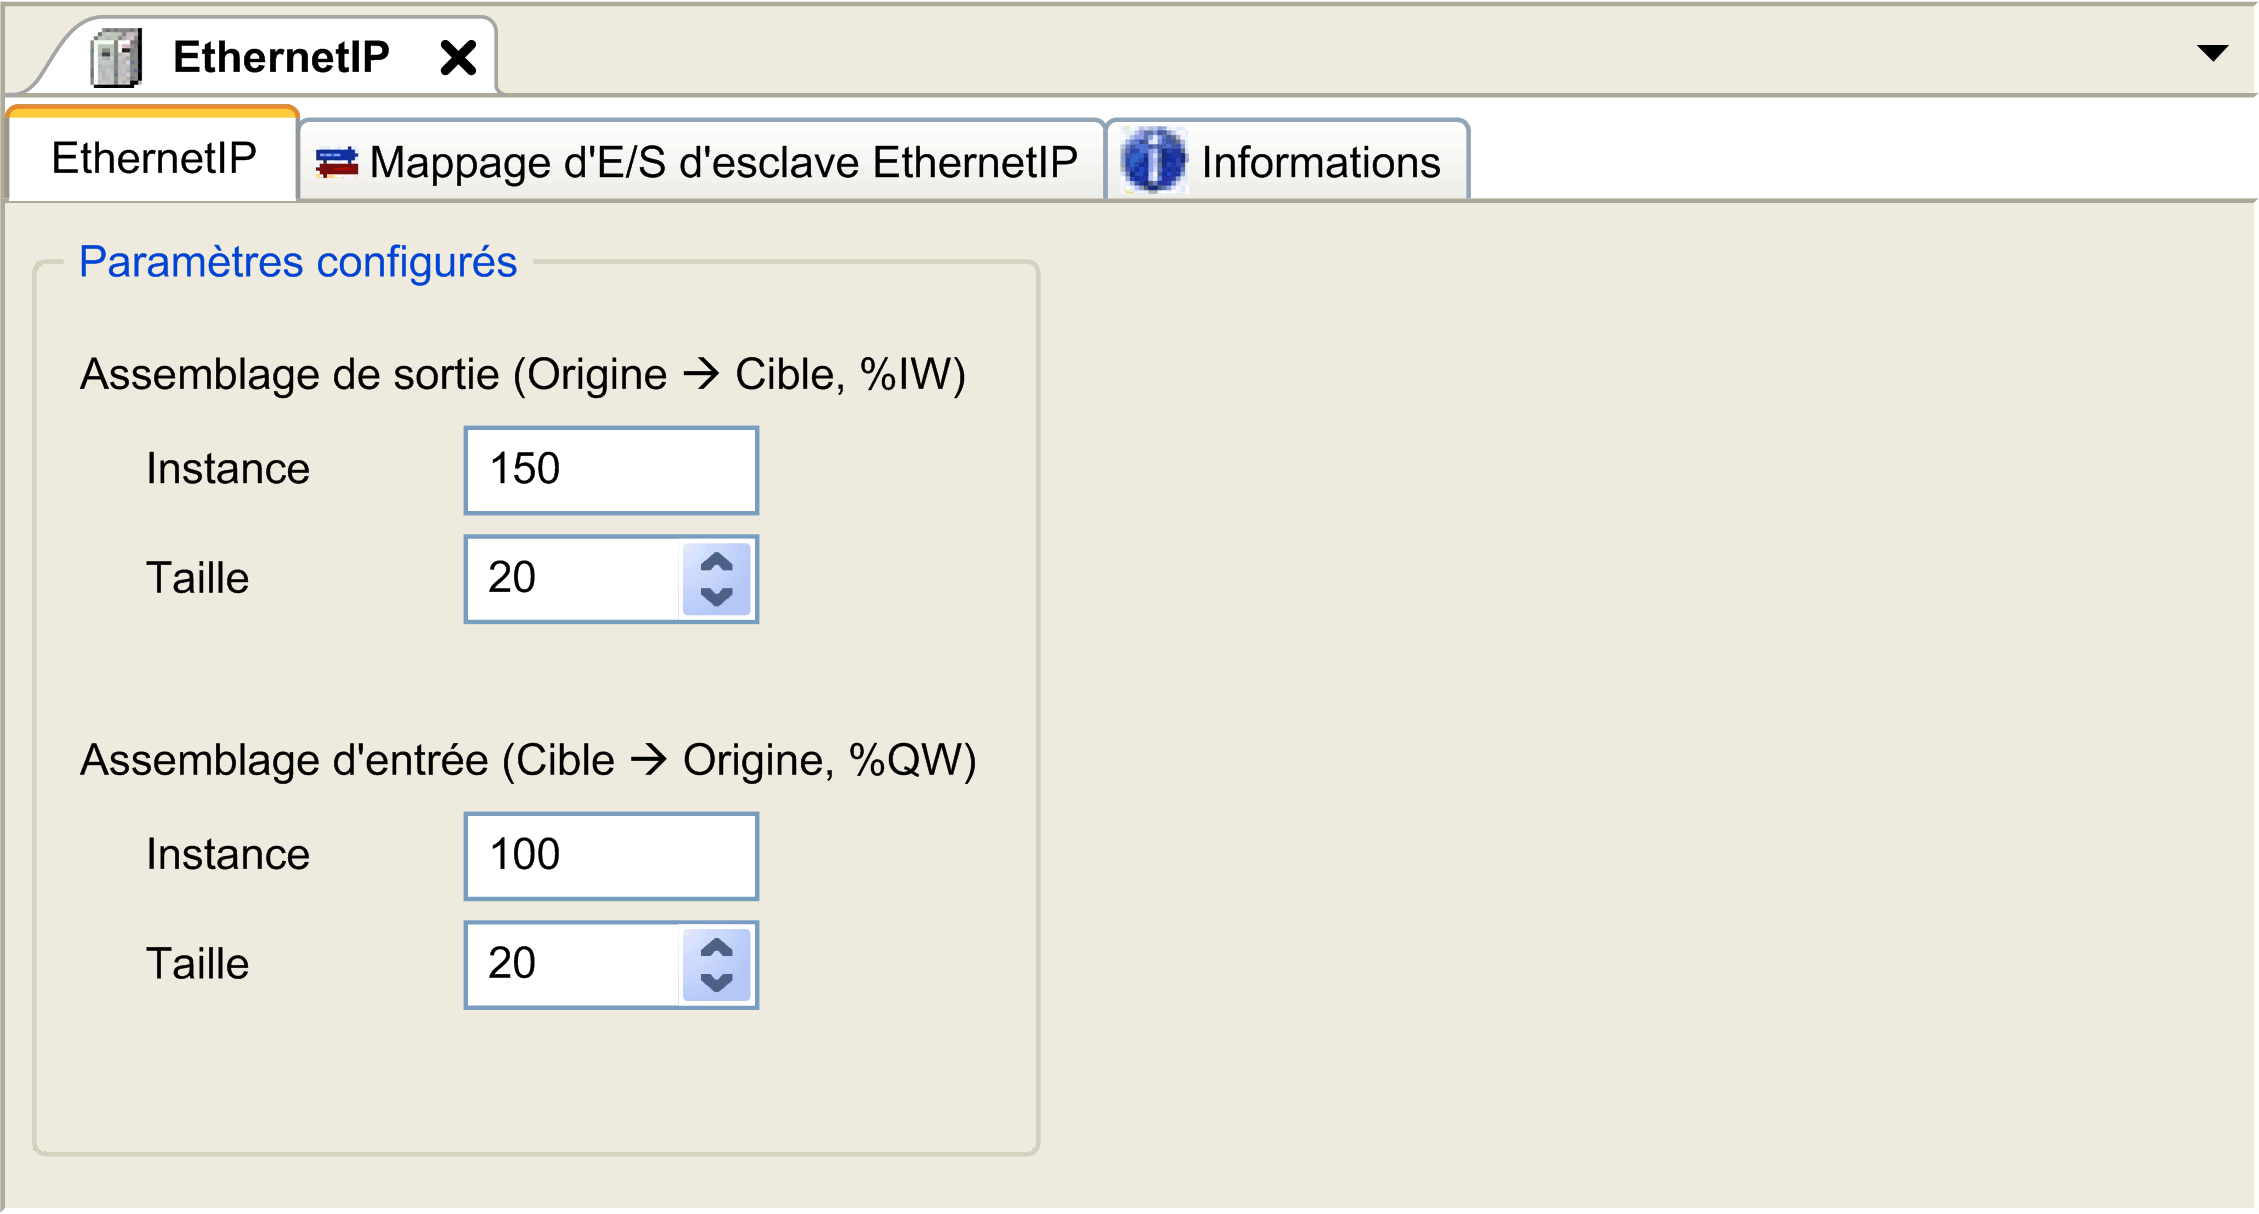Switch to Mappage d'E/S d'esclave EthernetIP tab

coord(702,162)
